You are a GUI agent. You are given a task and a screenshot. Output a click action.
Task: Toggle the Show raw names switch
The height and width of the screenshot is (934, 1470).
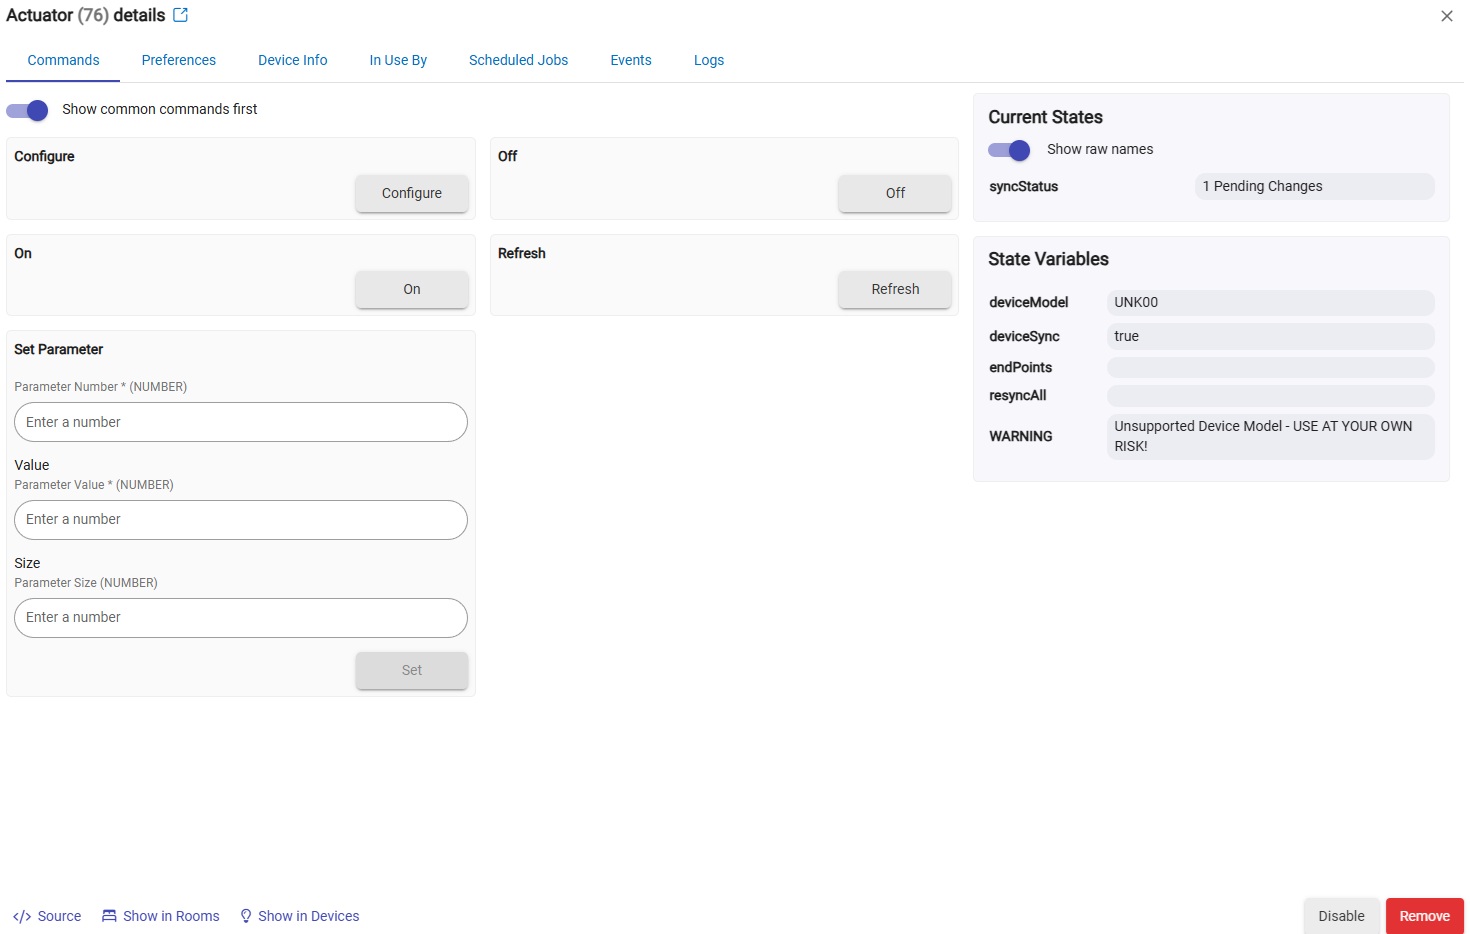[x=1009, y=150]
